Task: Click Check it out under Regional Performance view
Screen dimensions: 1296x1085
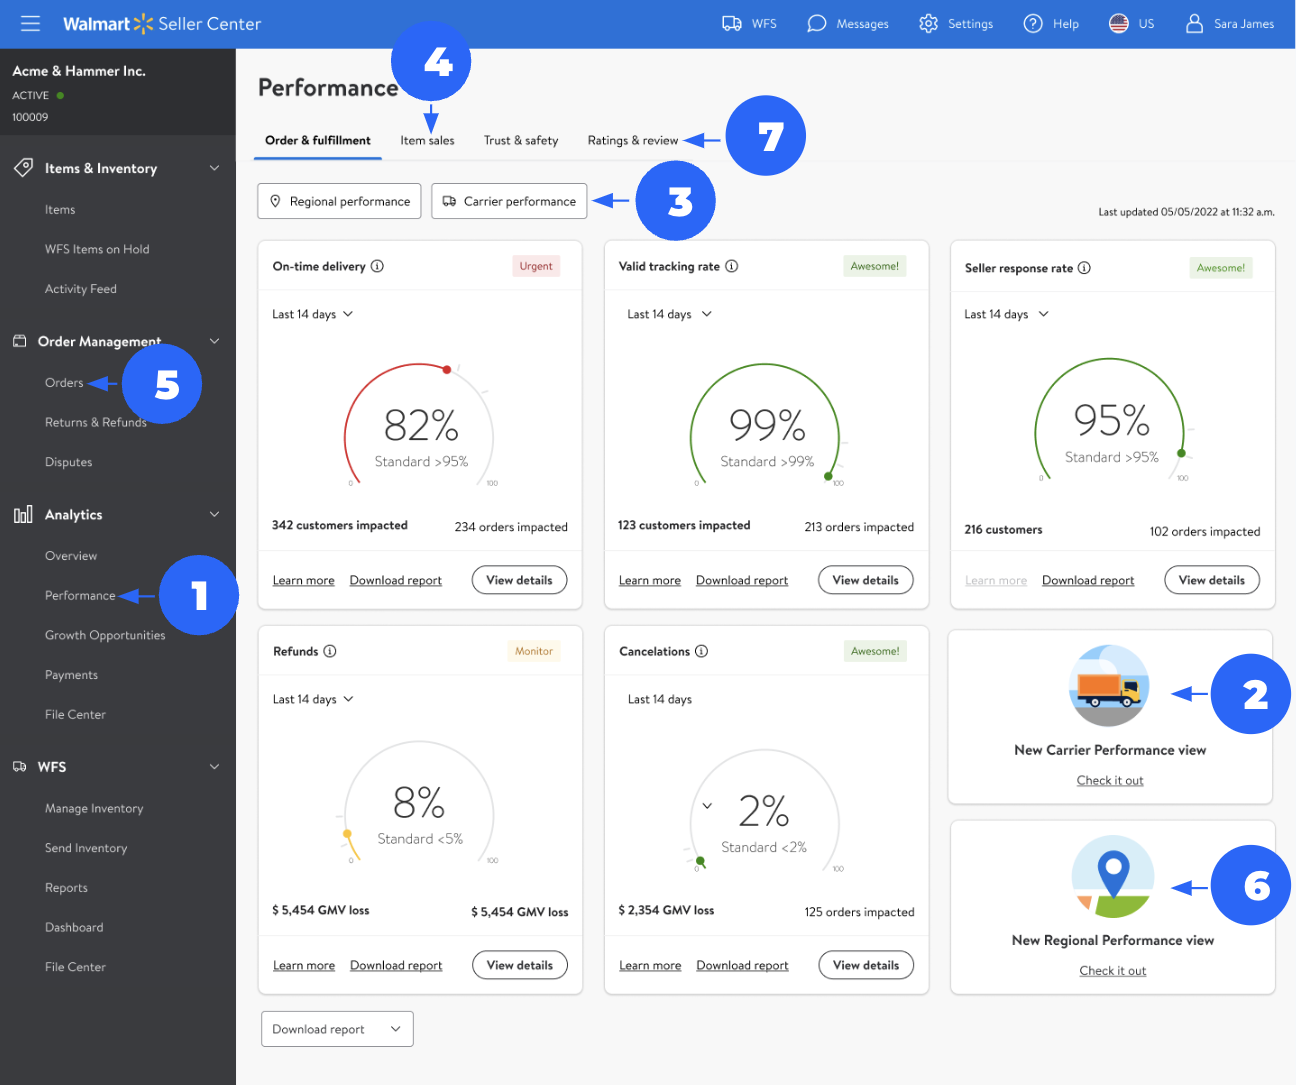Action: 1112,971
